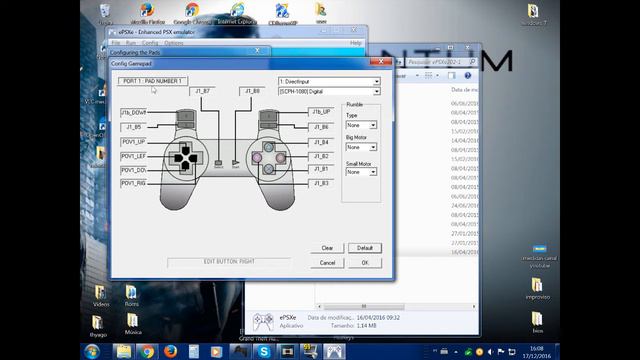The width and height of the screenshot is (640, 360).
Task: Click the J1_B4 triangle mapping field
Action: (x=321, y=142)
